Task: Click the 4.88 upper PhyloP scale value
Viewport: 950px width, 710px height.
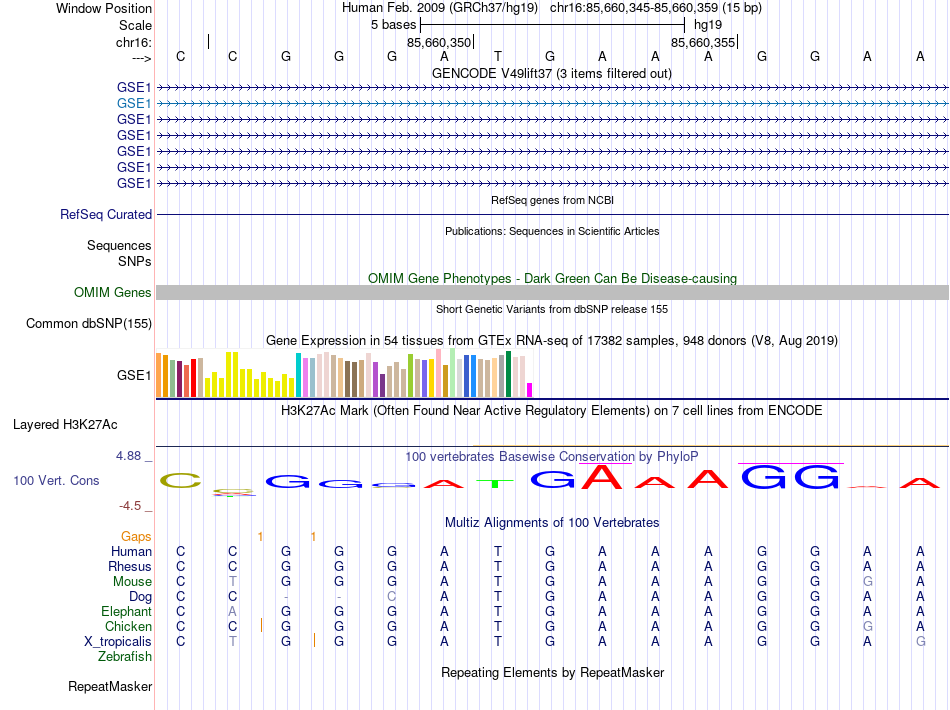Action: [128, 456]
